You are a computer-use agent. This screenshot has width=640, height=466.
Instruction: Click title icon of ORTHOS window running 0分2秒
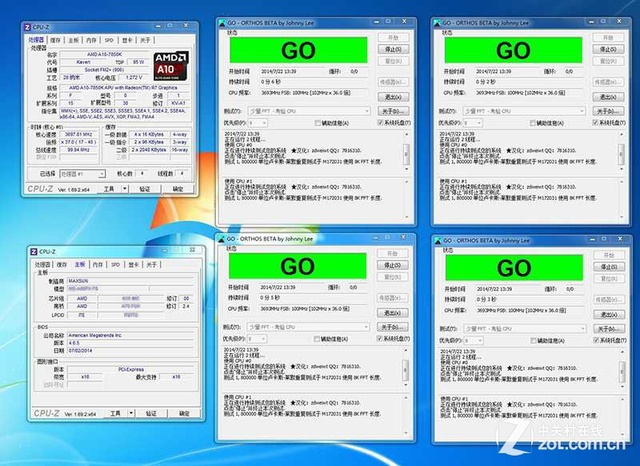(437, 23)
